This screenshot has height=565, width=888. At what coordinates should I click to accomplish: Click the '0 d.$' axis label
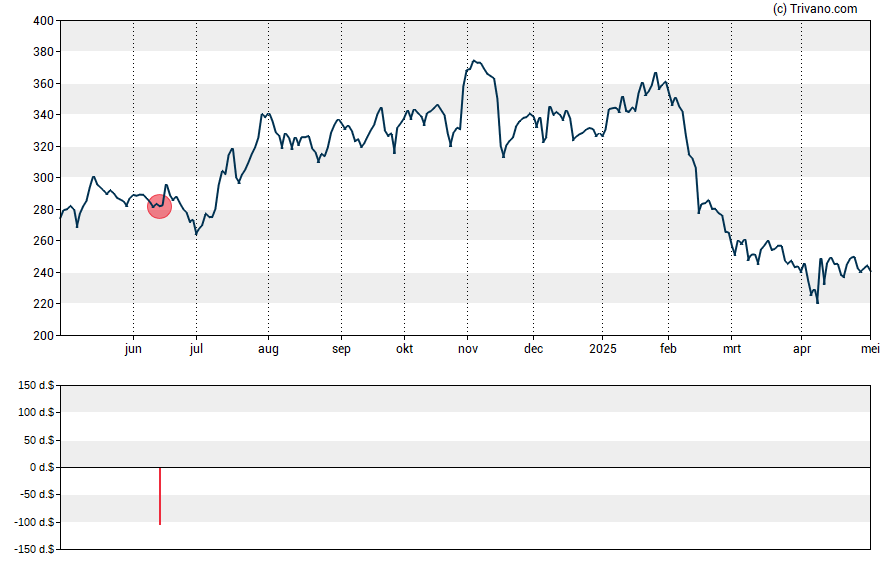(x=42, y=468)
